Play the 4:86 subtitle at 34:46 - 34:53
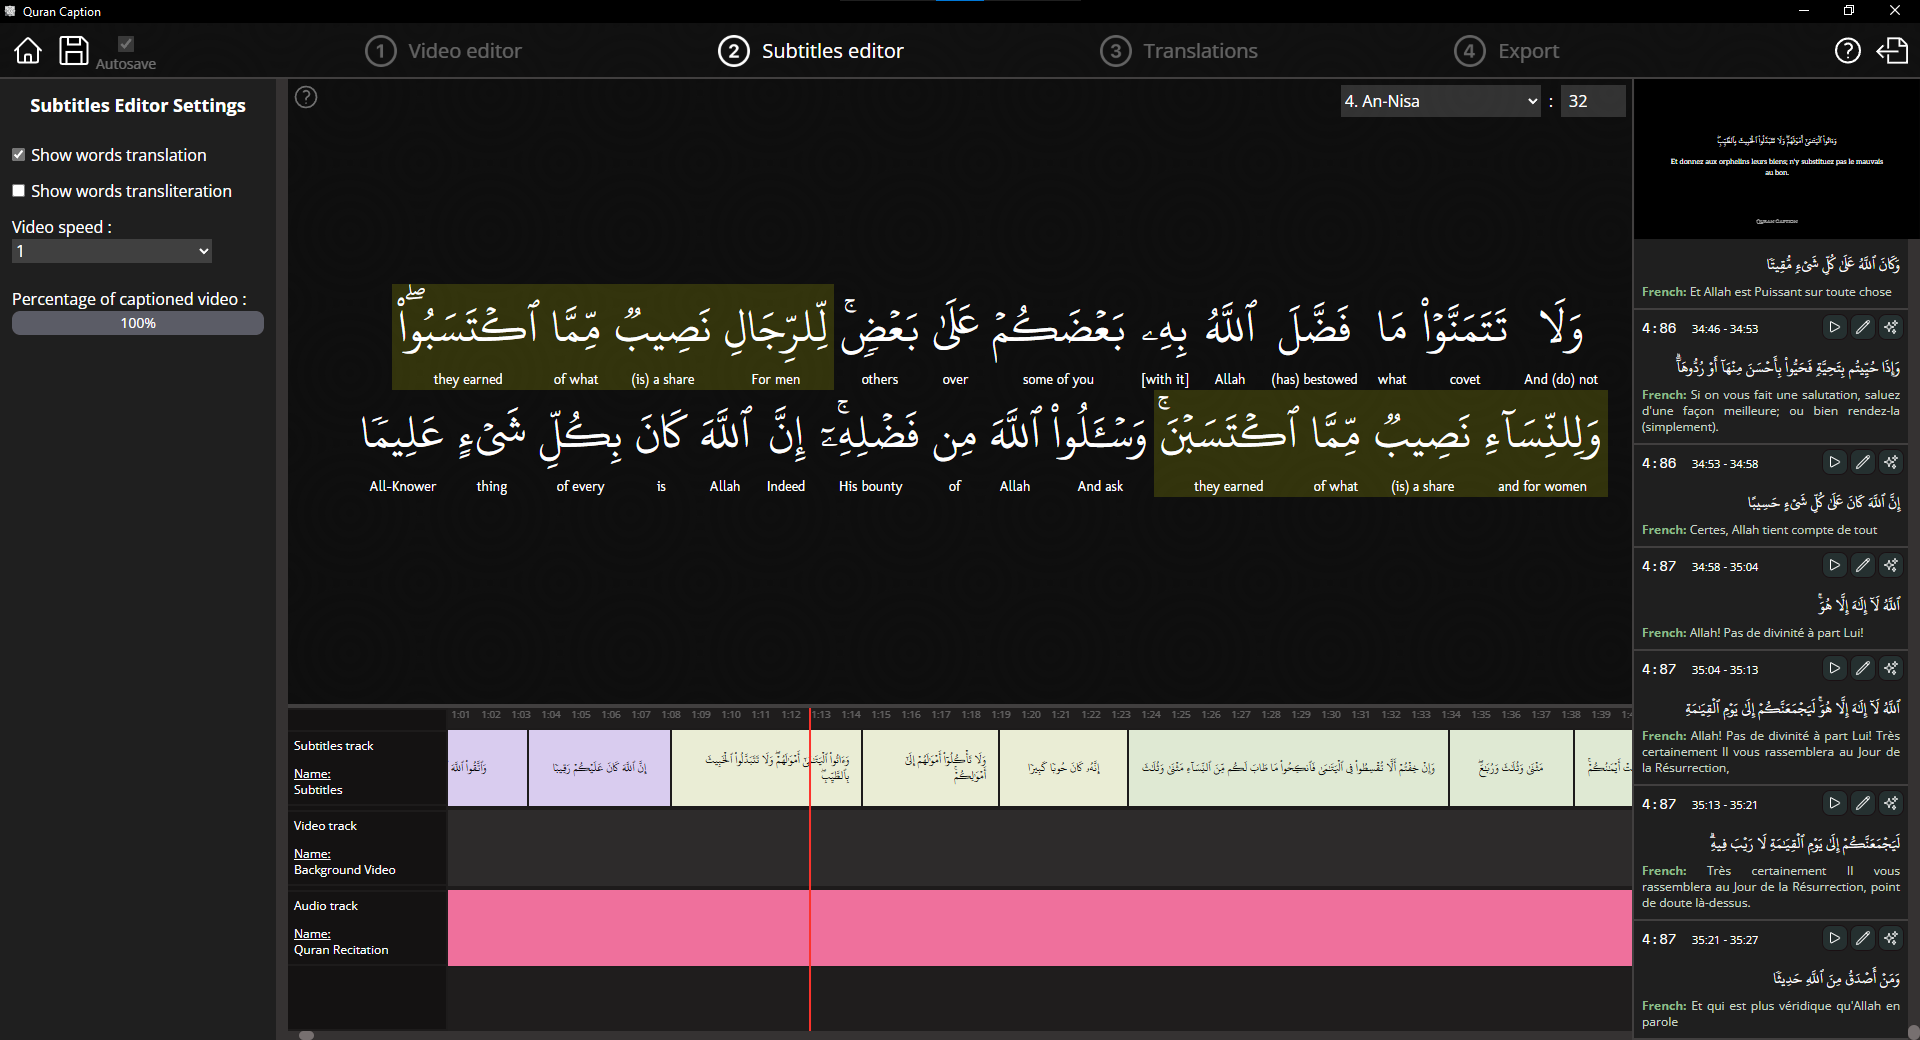This screenshot has width=1920, height=1040. point(1834,327)
